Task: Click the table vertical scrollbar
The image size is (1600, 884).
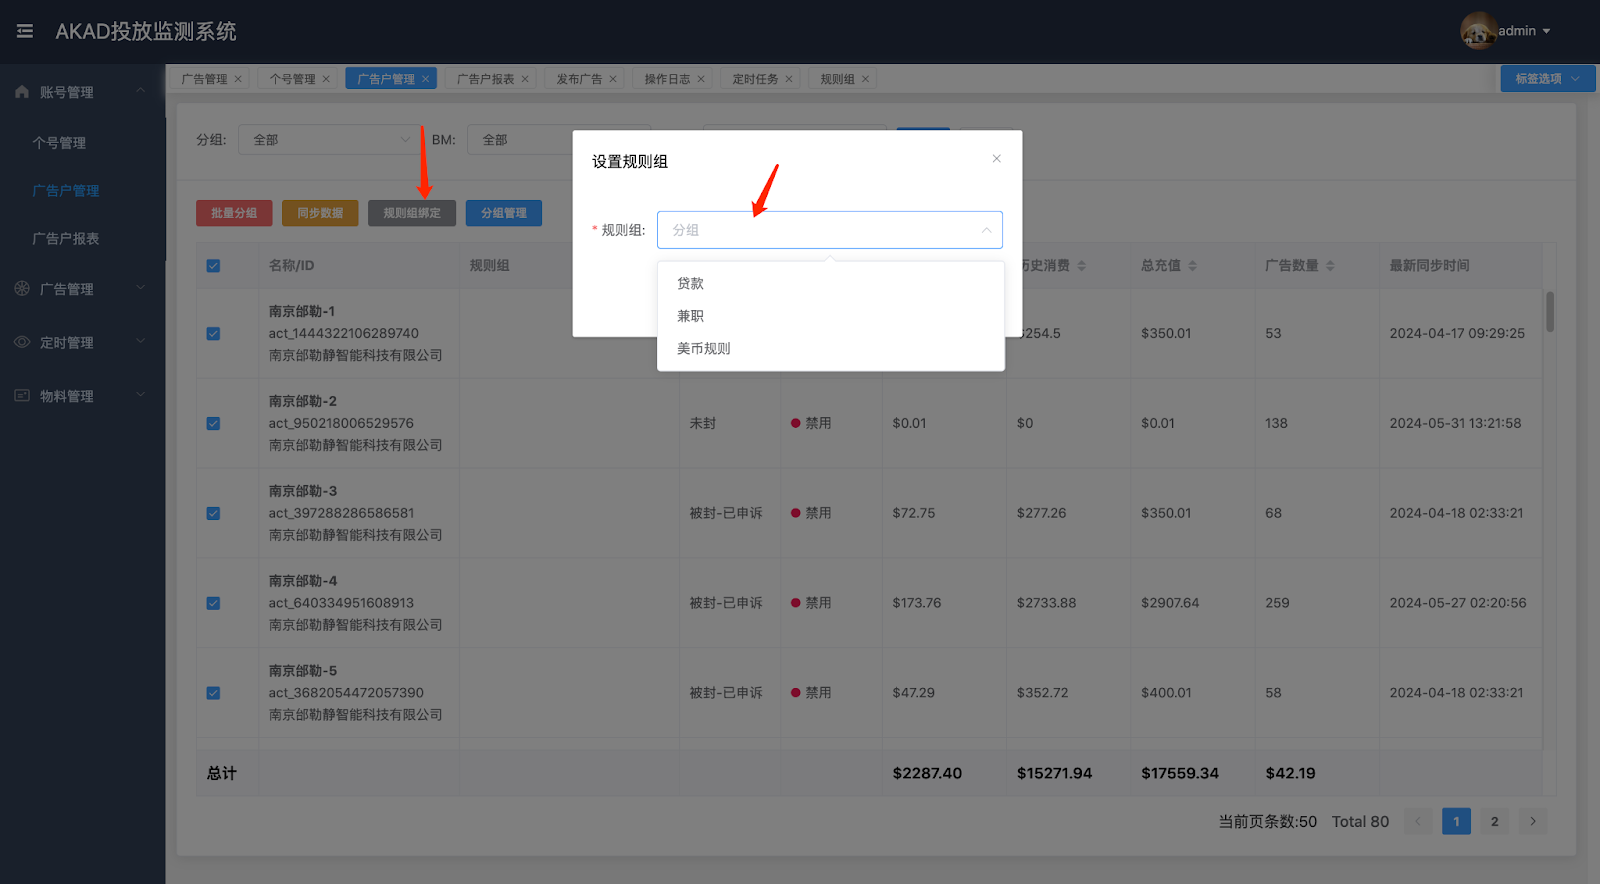Action: [x=1550, y=312]
